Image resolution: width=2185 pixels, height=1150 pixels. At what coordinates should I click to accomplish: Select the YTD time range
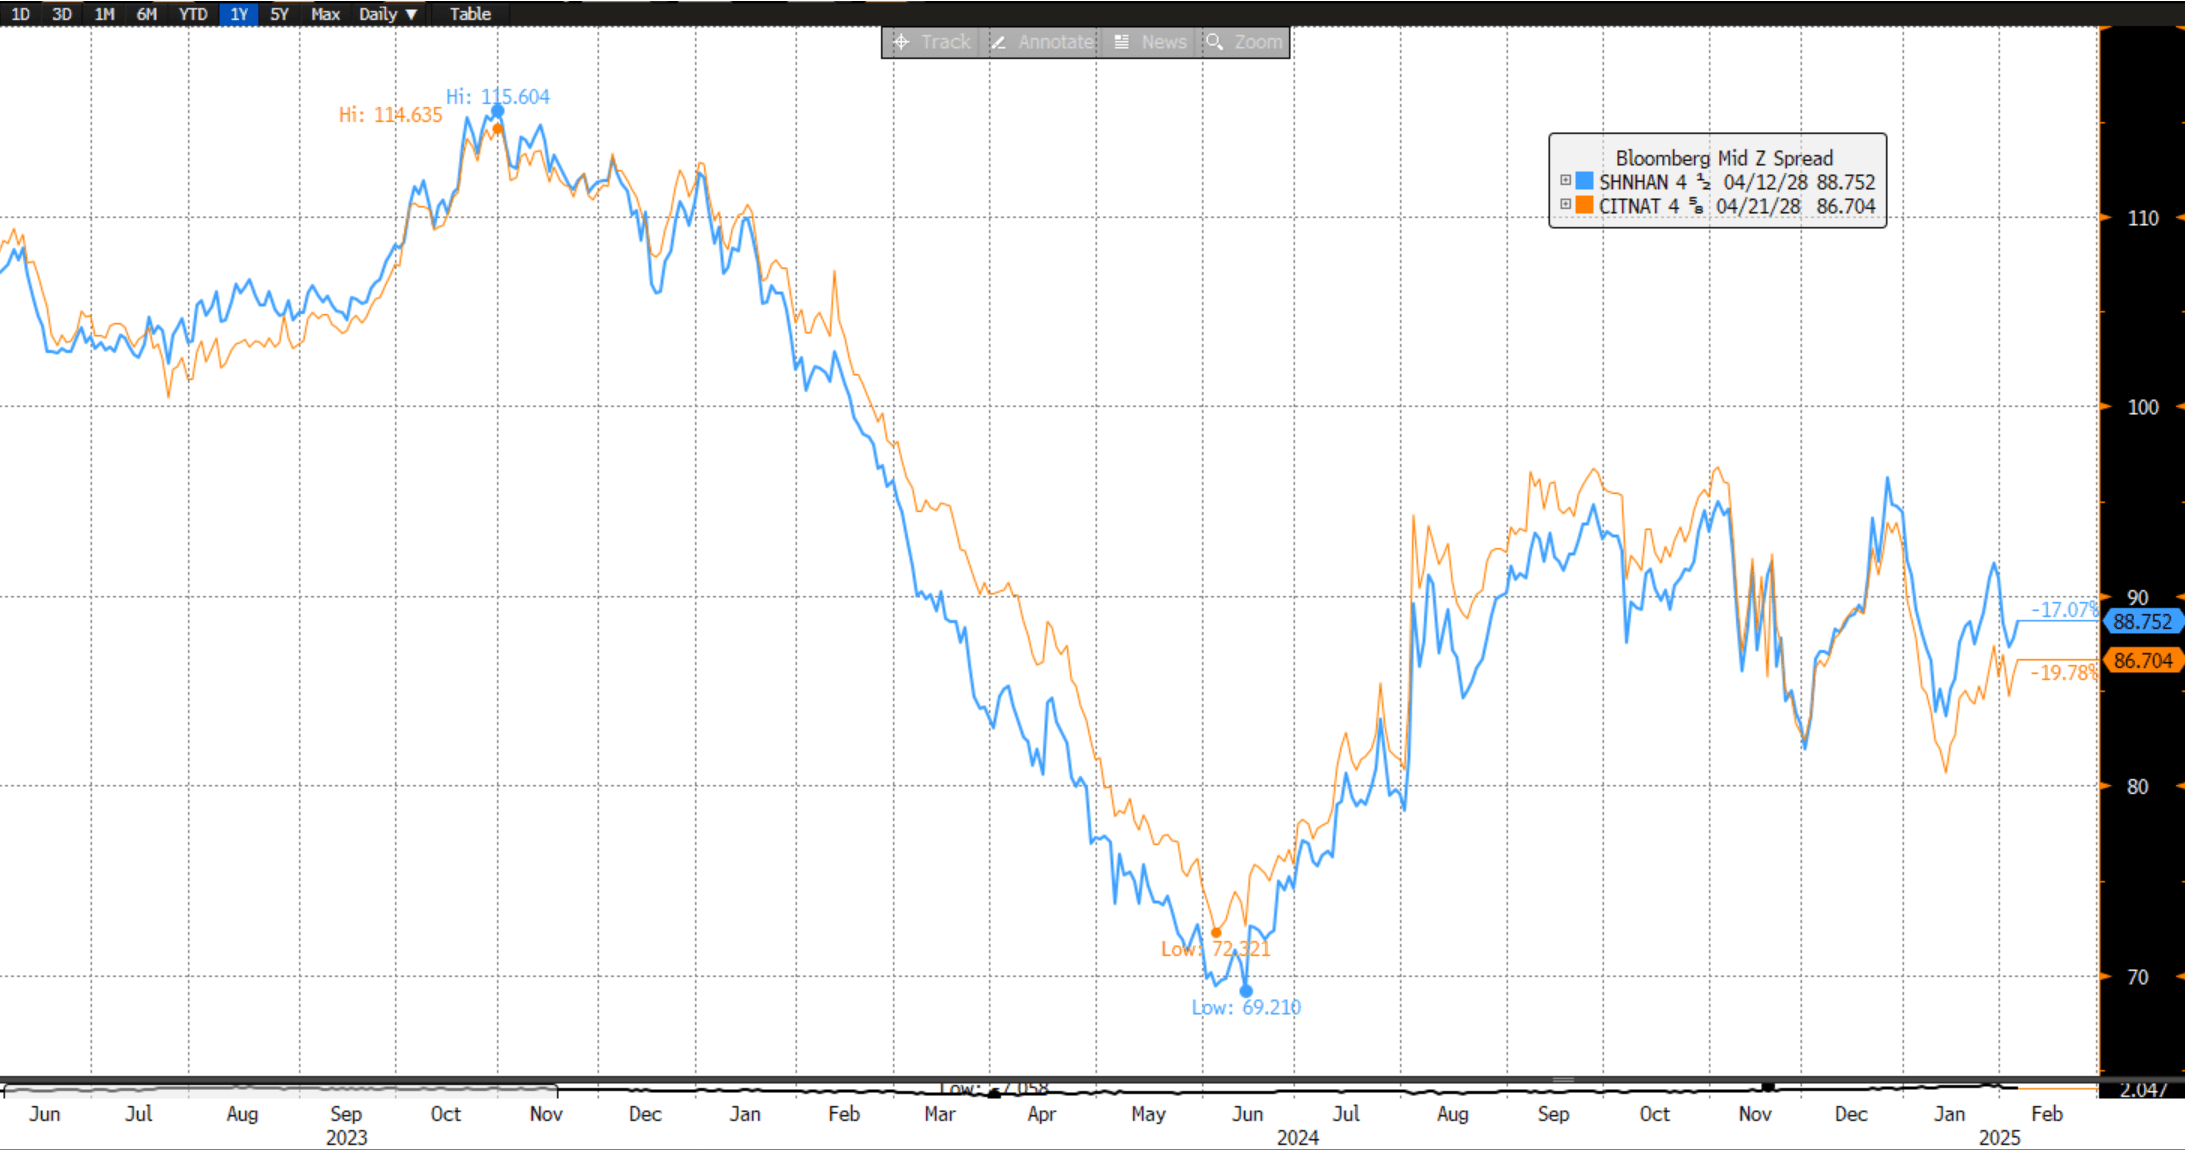(x=192, y=14)
